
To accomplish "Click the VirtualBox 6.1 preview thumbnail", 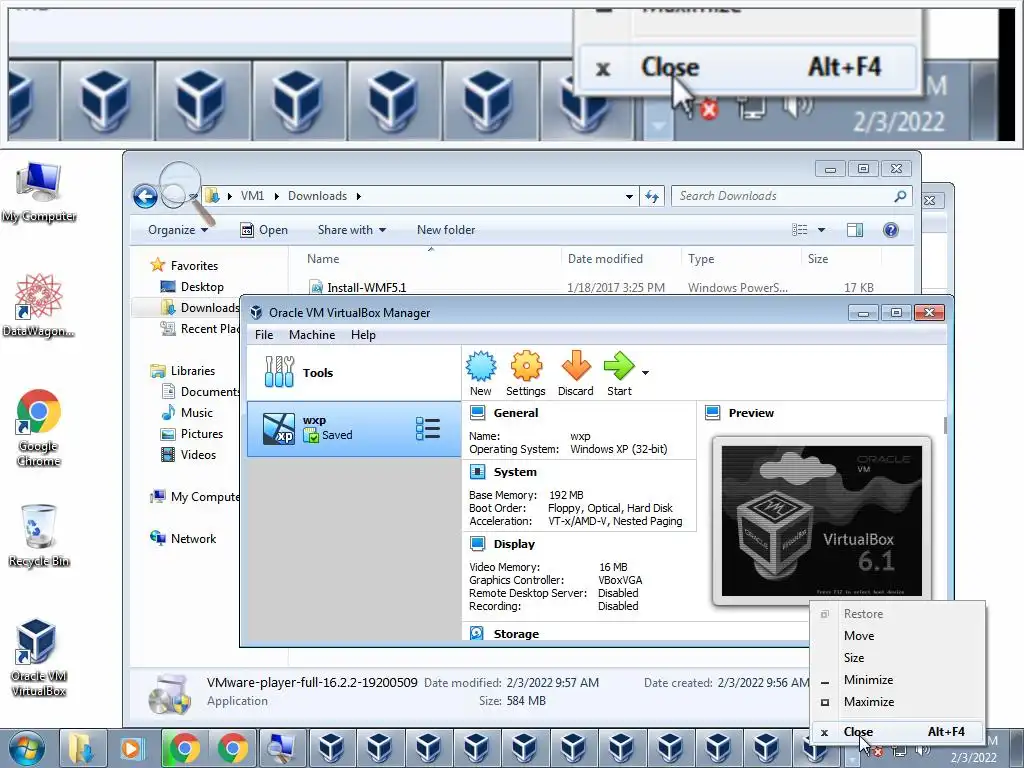I will click(x=822, y=520).
